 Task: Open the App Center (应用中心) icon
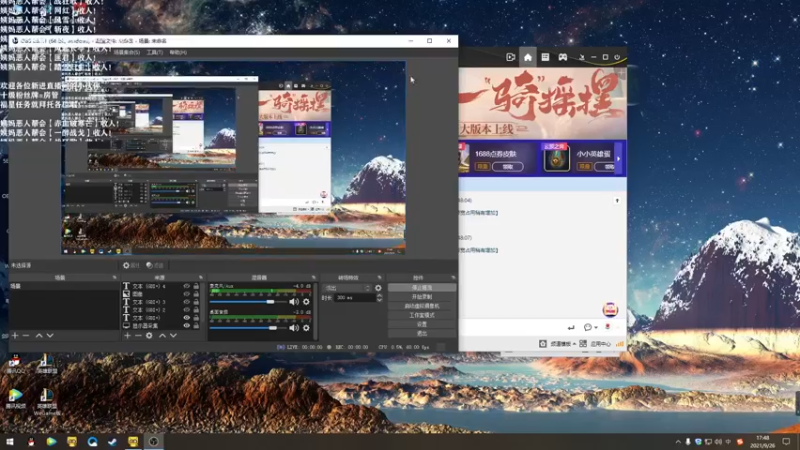583,343
